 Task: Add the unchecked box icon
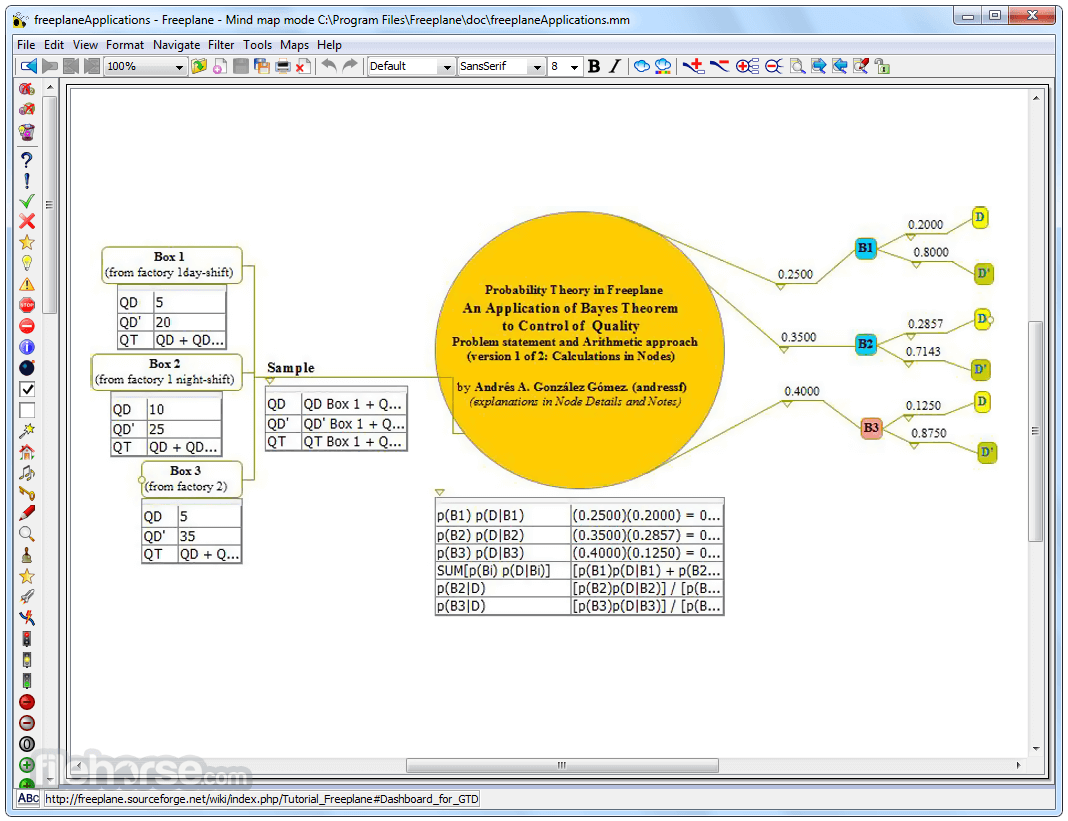(27, 410)
